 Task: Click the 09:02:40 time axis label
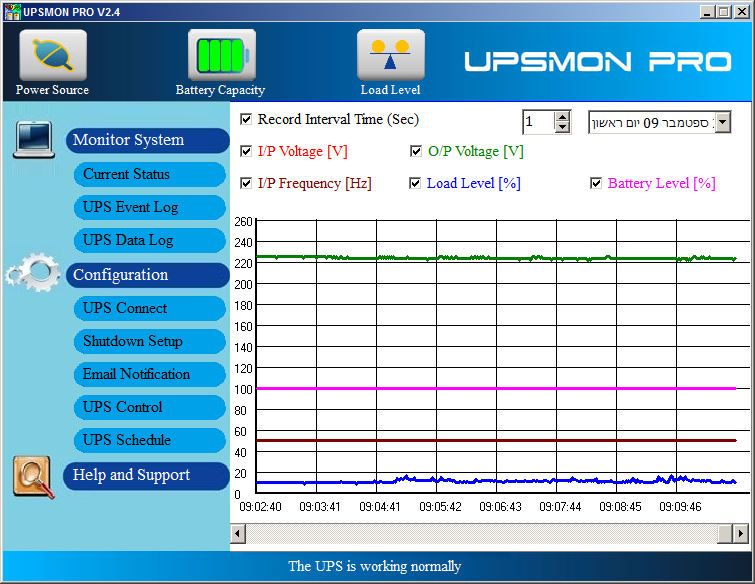[260, 507]
